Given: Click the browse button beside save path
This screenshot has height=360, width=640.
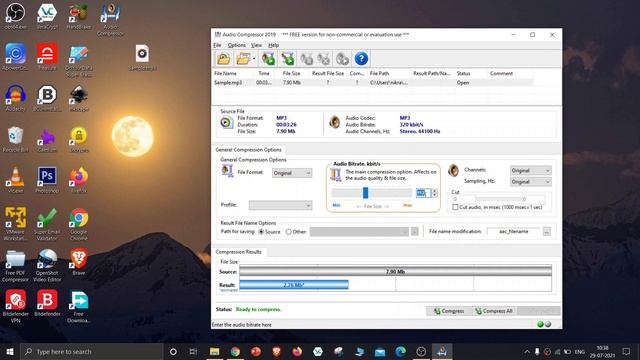Looking at the screenshot, I should [415, 232].
